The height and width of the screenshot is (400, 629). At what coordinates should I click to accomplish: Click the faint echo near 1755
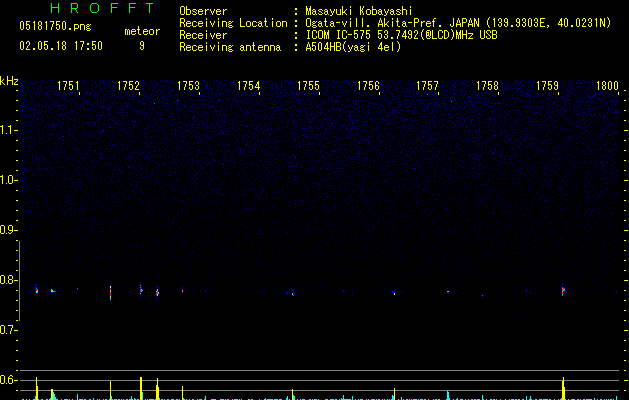(x=293, y=293)
